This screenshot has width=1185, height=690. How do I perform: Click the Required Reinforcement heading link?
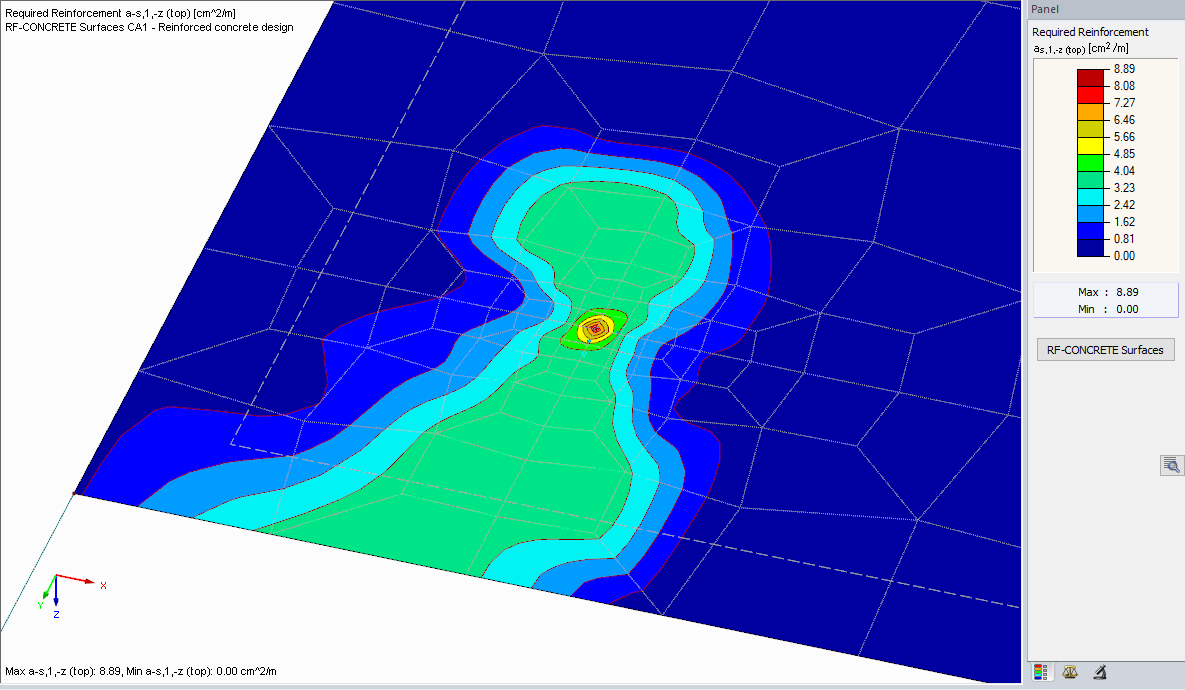click(1089, 31)
